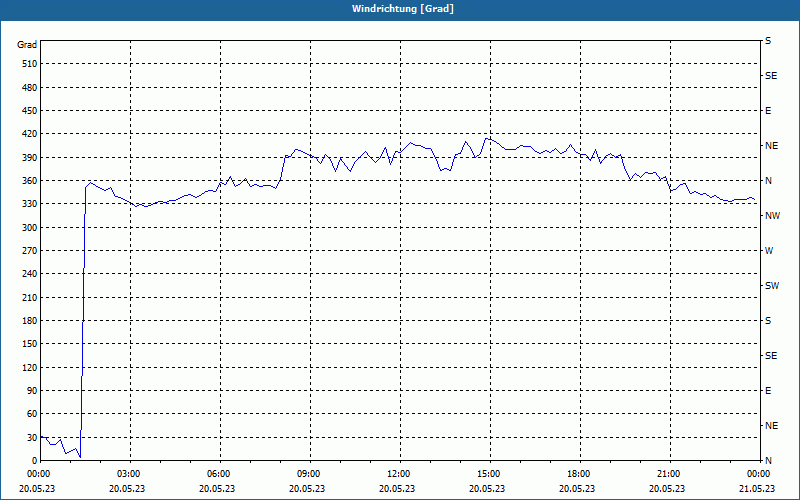Click the 03:00 time label

coord(127,474)
